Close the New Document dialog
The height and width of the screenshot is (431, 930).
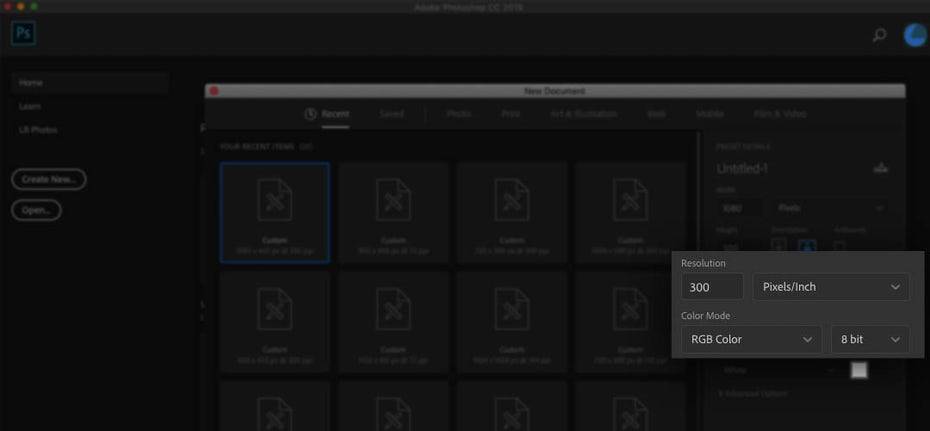pos(214,91)
